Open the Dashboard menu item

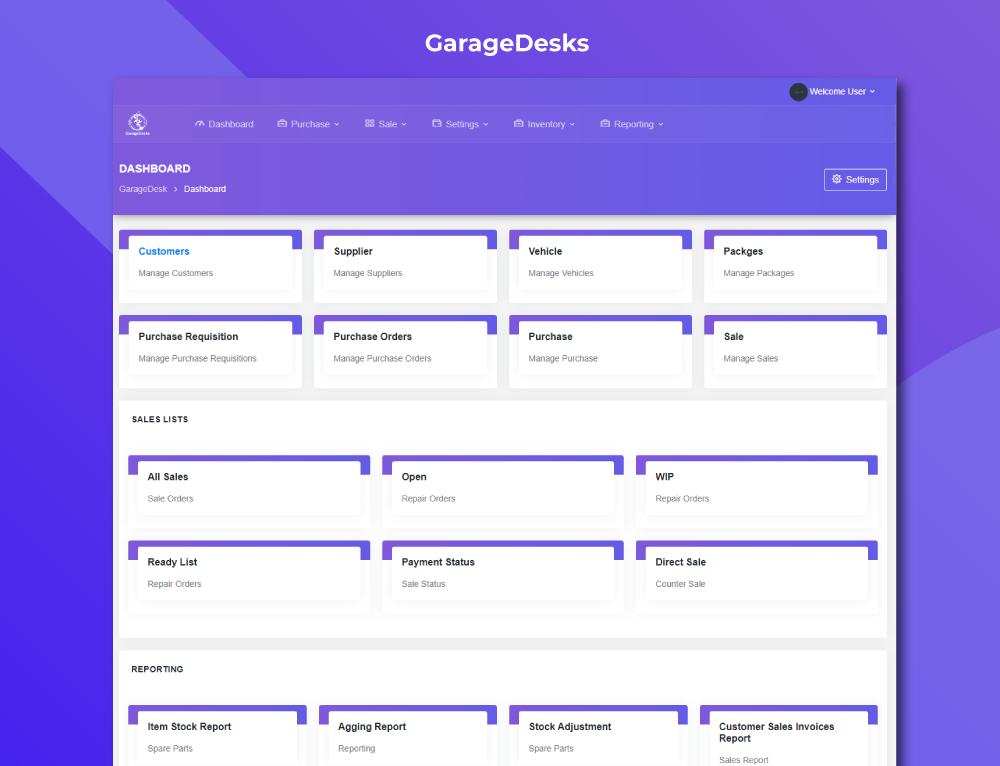[x=224, y=124]
